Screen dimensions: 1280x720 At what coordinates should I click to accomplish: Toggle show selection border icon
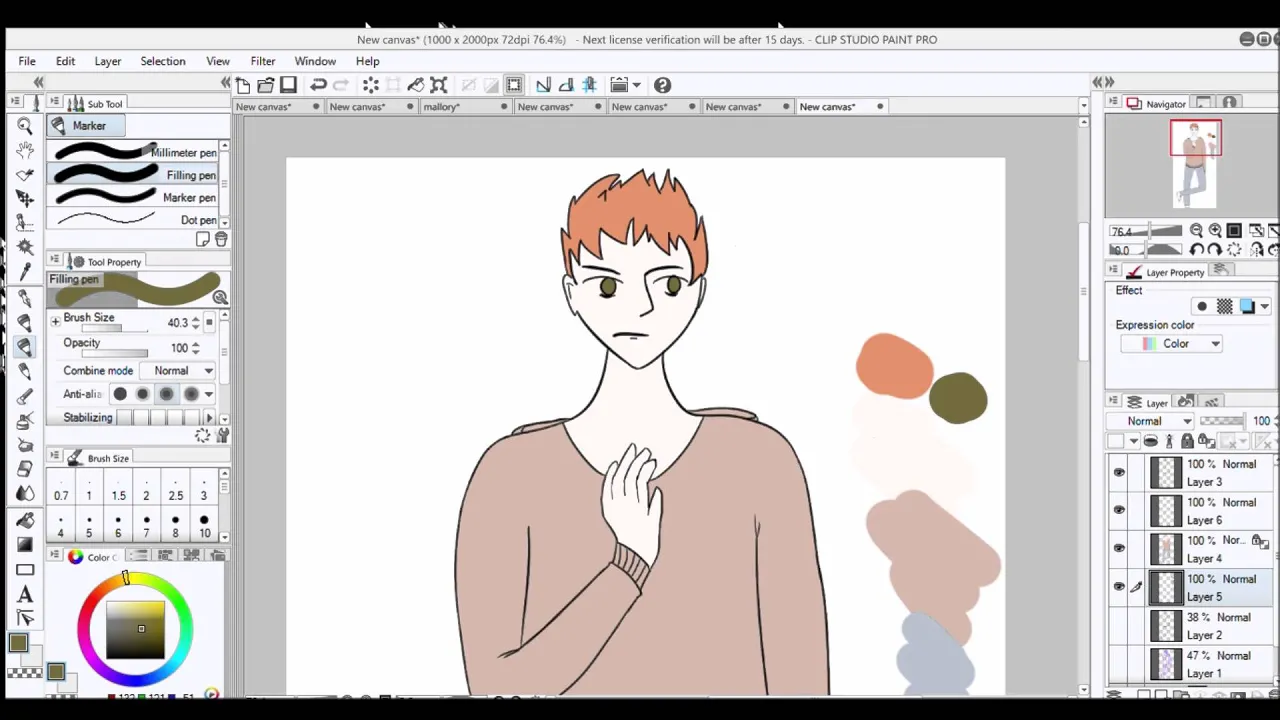tap(514, 85)
